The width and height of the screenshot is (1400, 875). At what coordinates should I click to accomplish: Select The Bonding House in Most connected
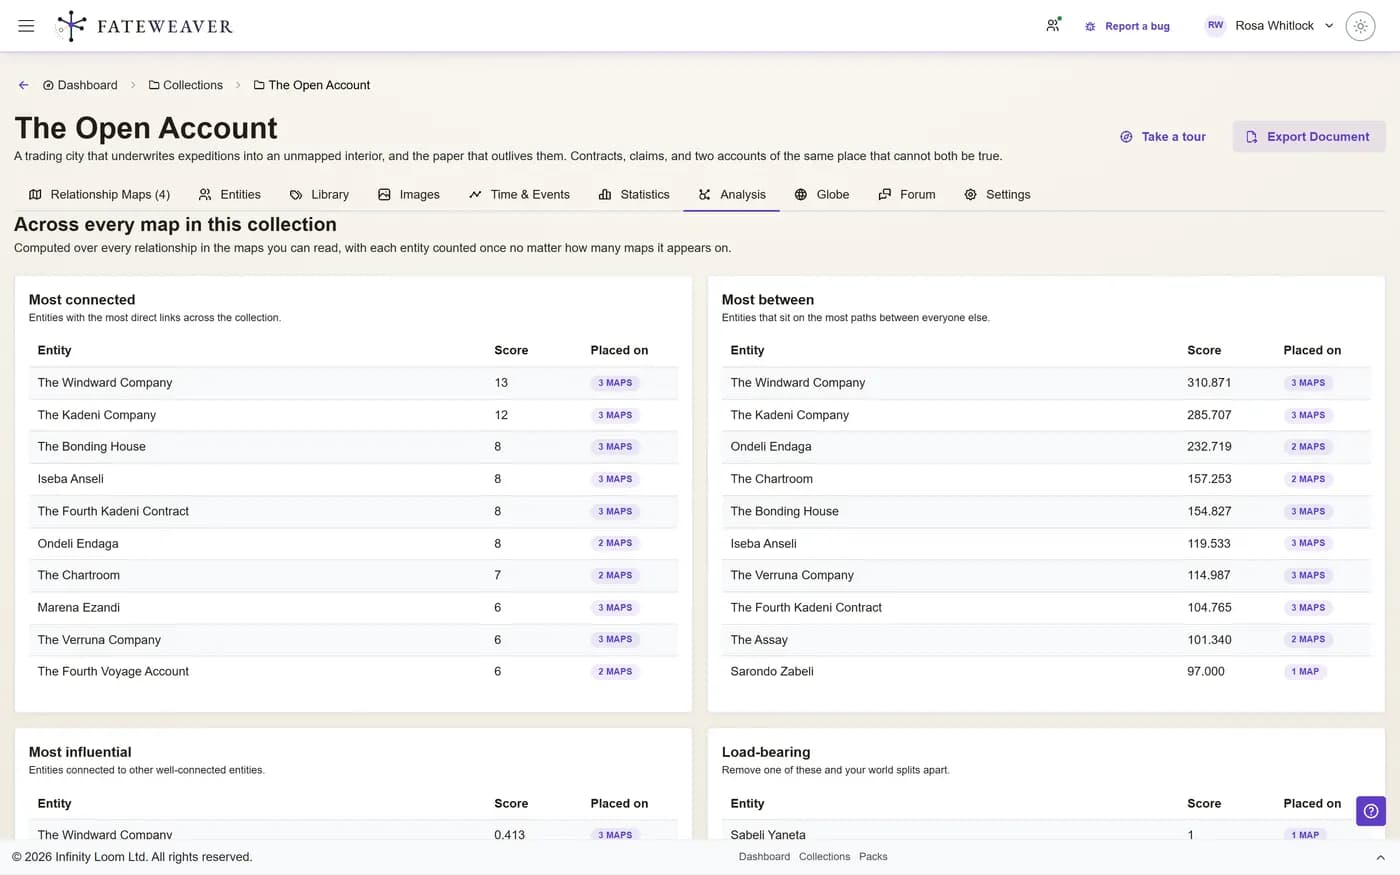tap(92, 447)
